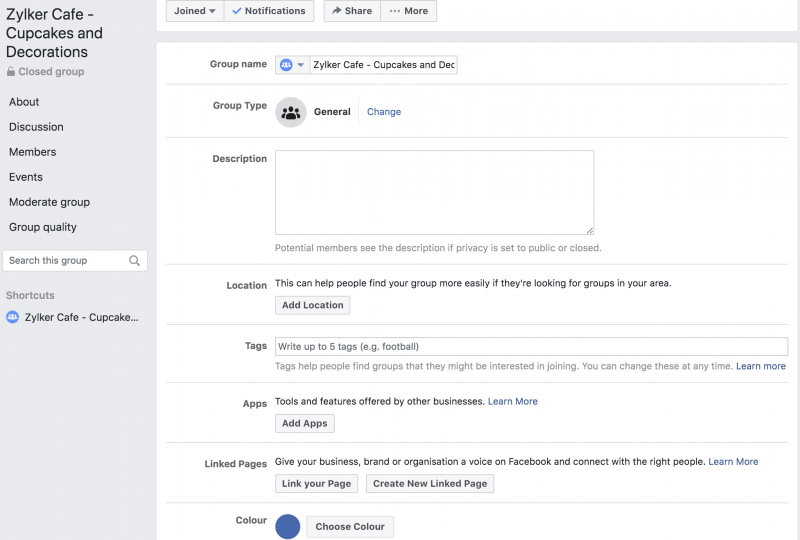Click the Add Location button
This screenshot has width=800, height=540.
click(x=312, y=305)
